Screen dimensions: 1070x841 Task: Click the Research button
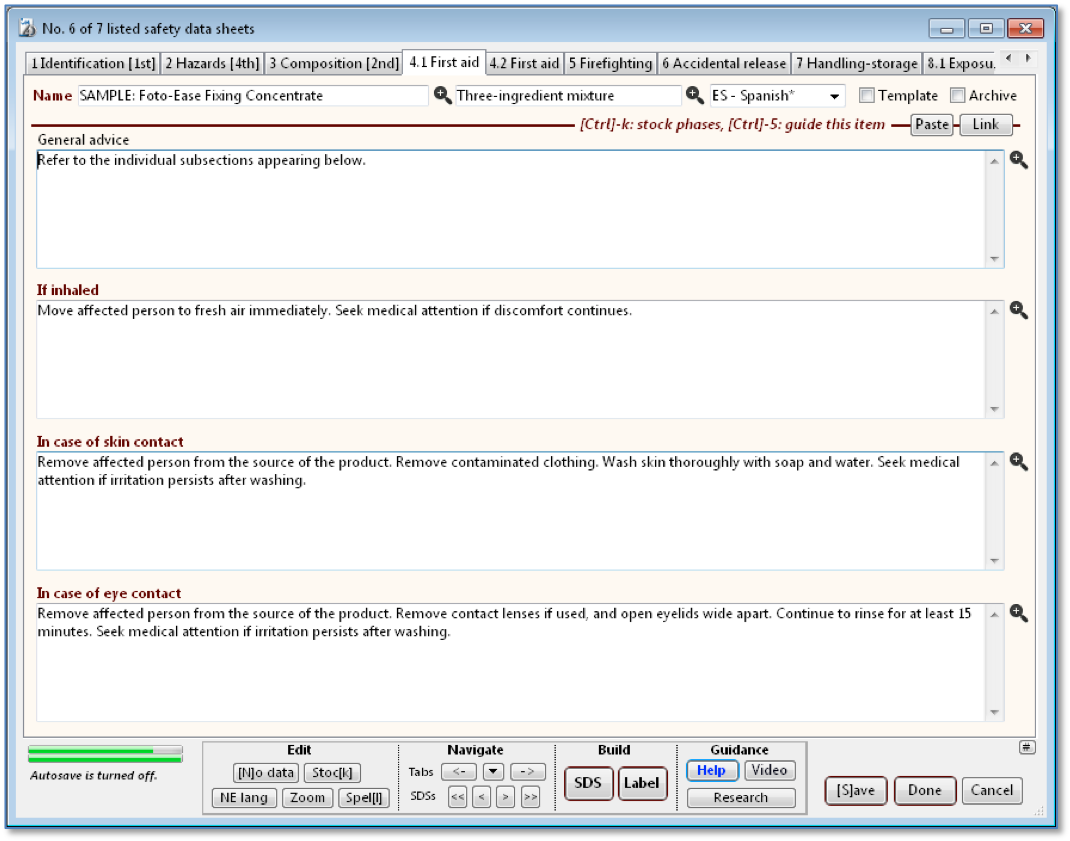click(741, 797)
